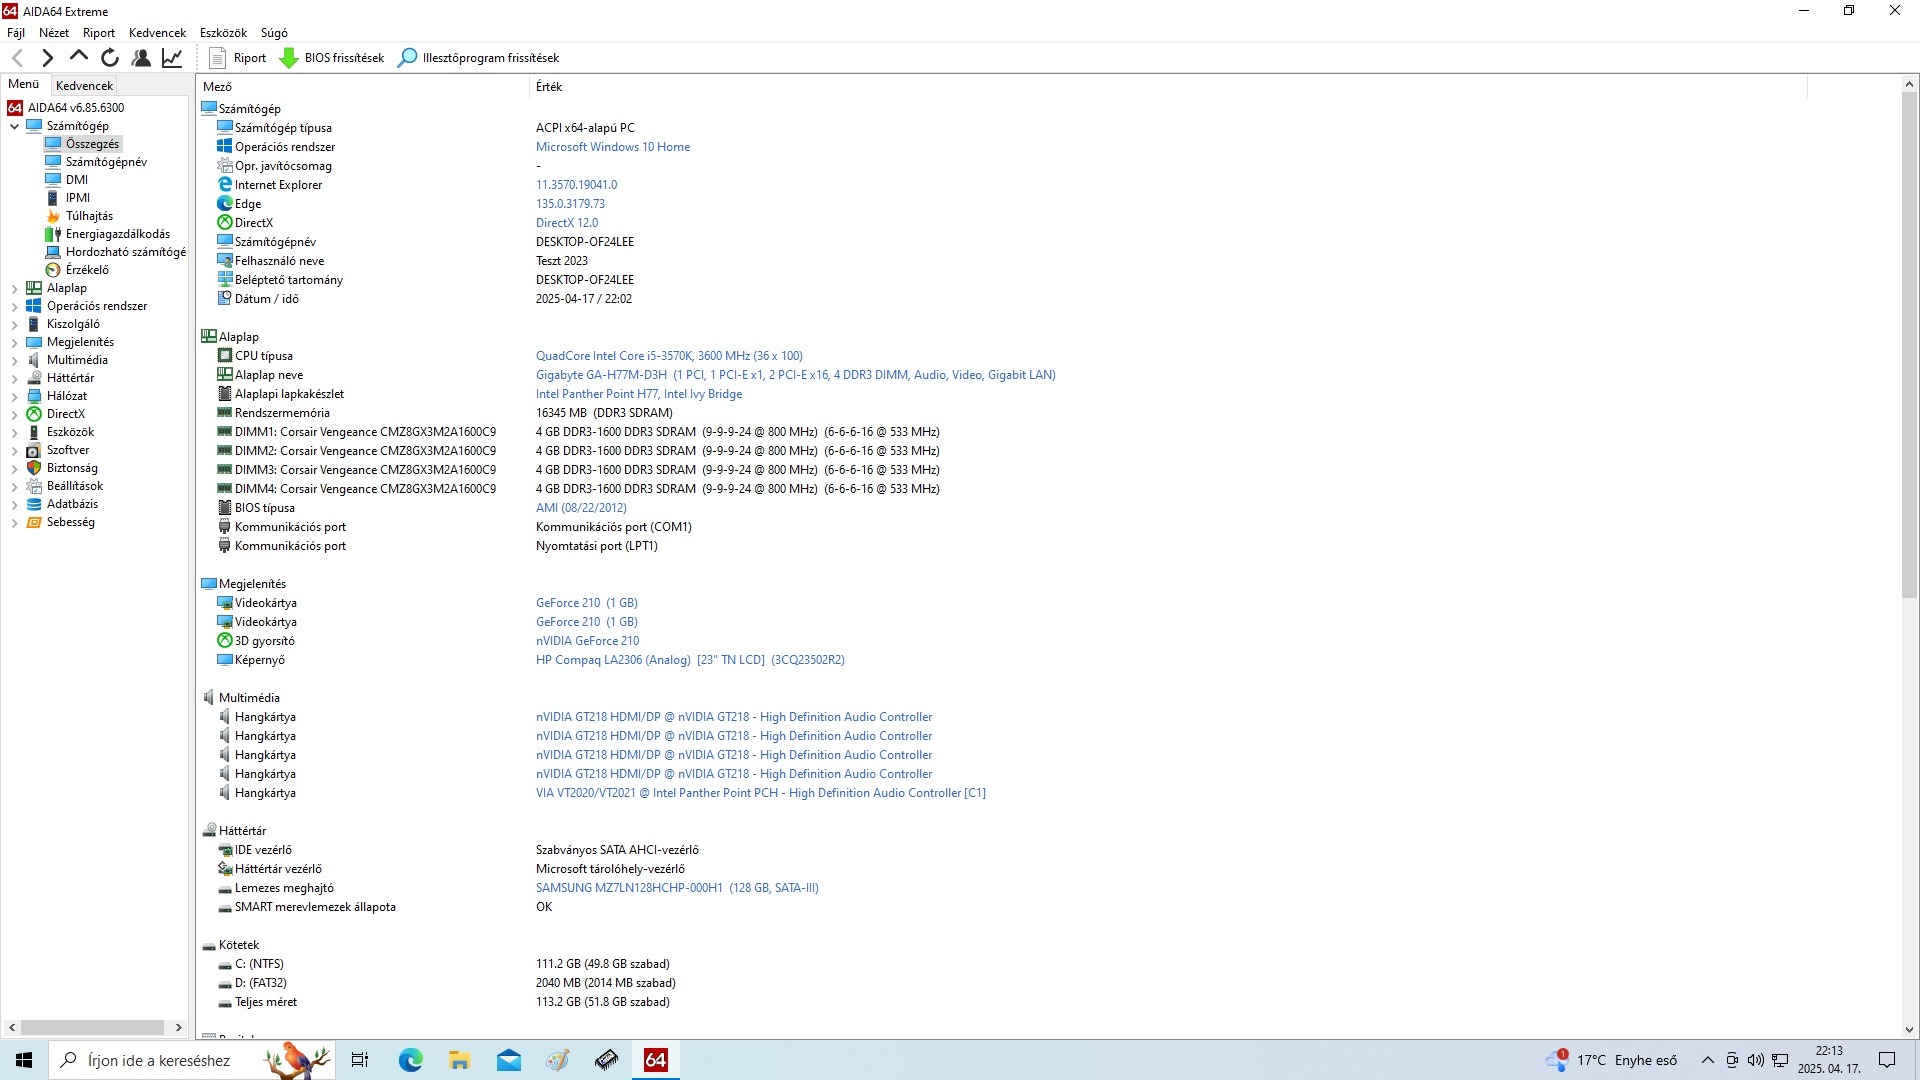Viewport: 1920px width, 1080px height.
Task: Open the Nézet menu
Action: pyautogui.click(x=54, y=33)
